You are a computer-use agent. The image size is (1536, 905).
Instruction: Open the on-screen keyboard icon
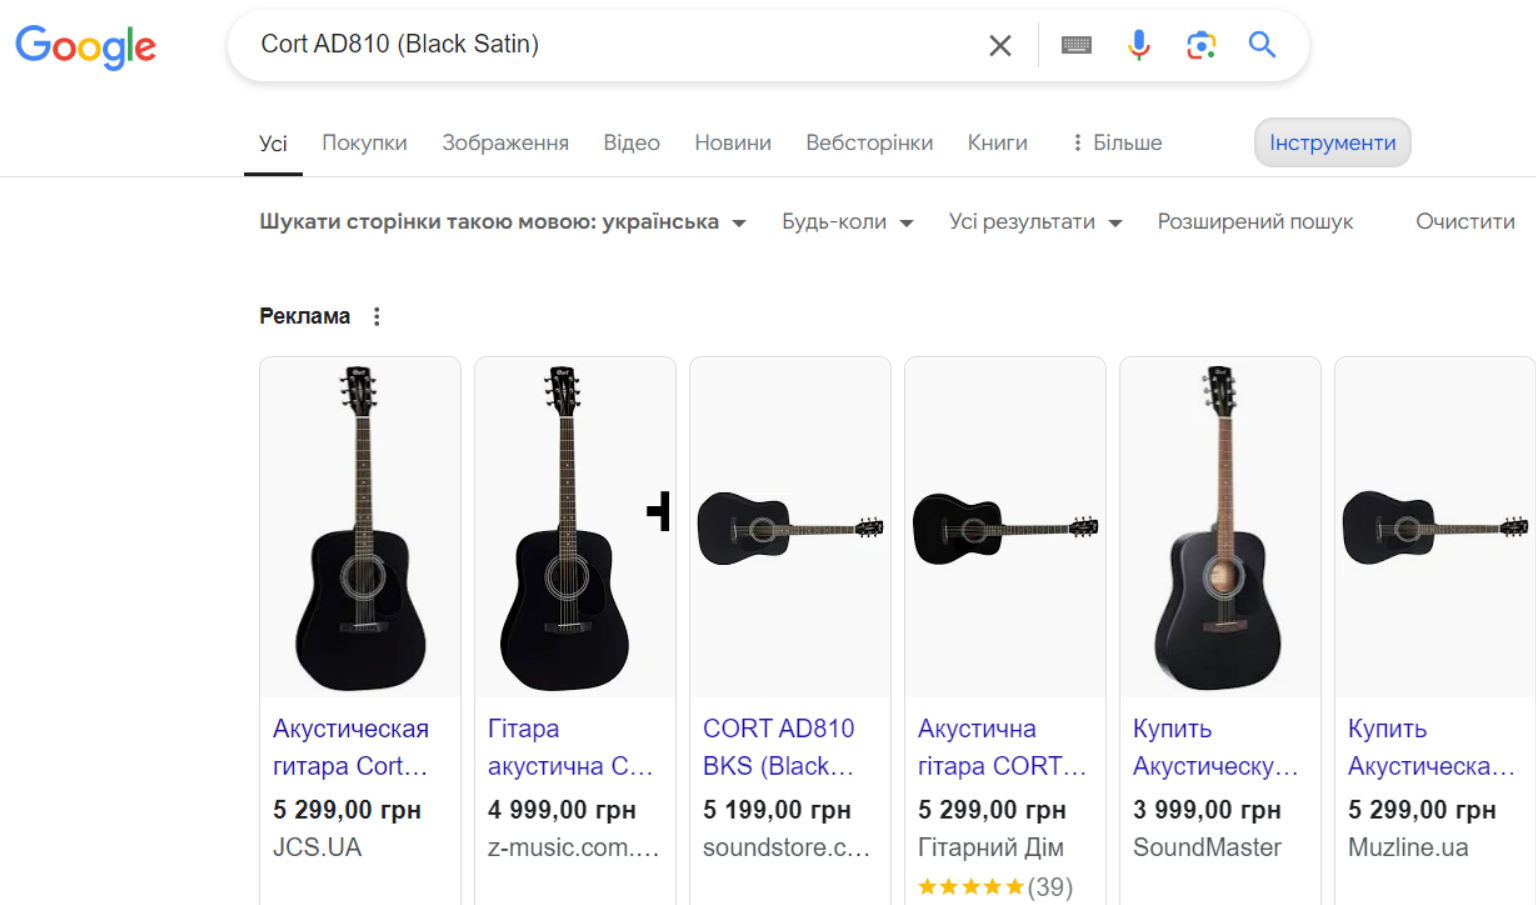[1076, 45]
